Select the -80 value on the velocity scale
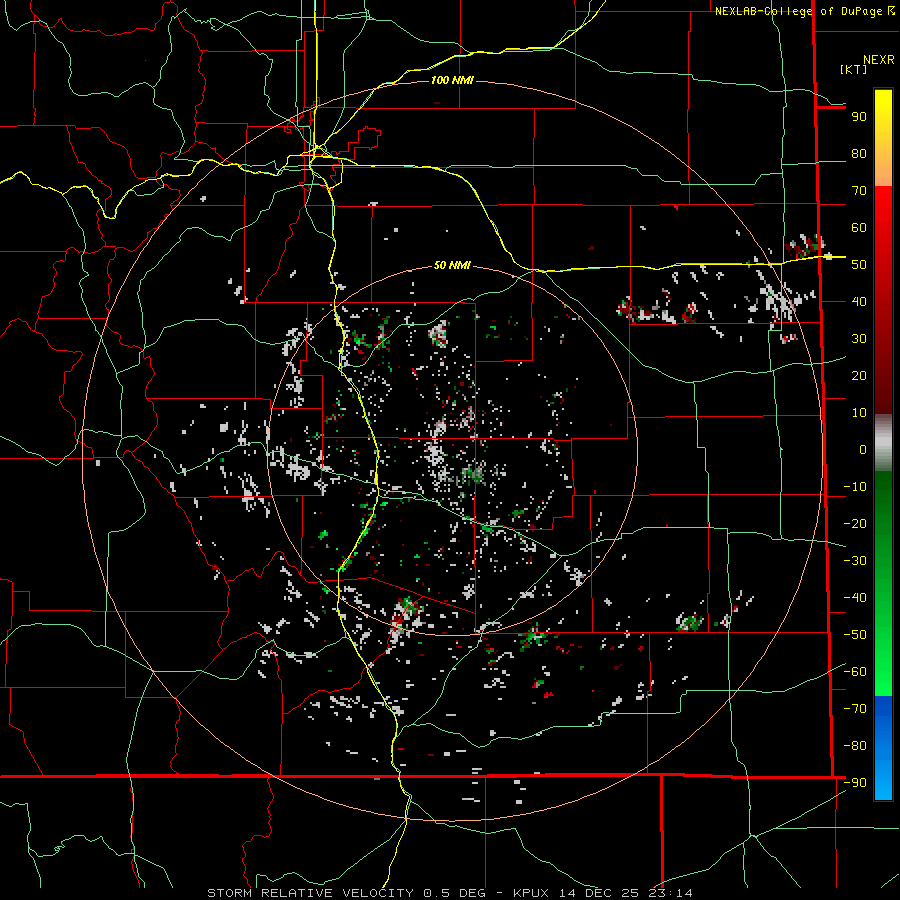Image resolution: width=900 pixels, height=900 pixels. point(855,746)
